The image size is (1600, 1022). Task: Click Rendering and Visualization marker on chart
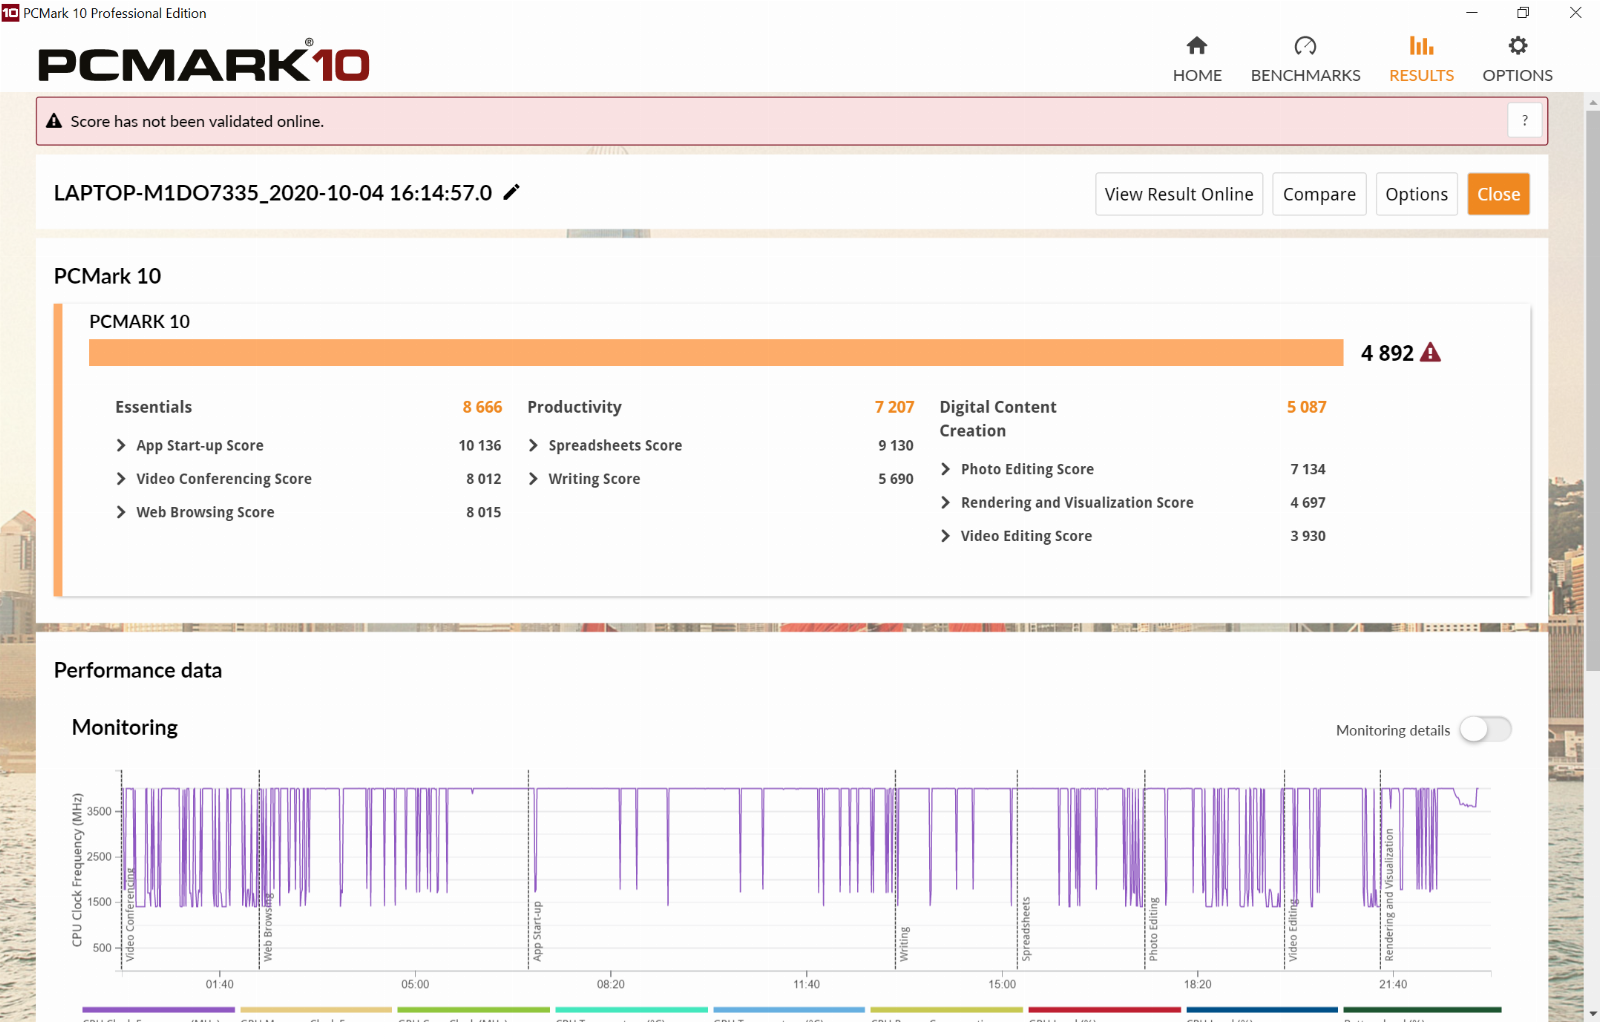click(1389, 895)
